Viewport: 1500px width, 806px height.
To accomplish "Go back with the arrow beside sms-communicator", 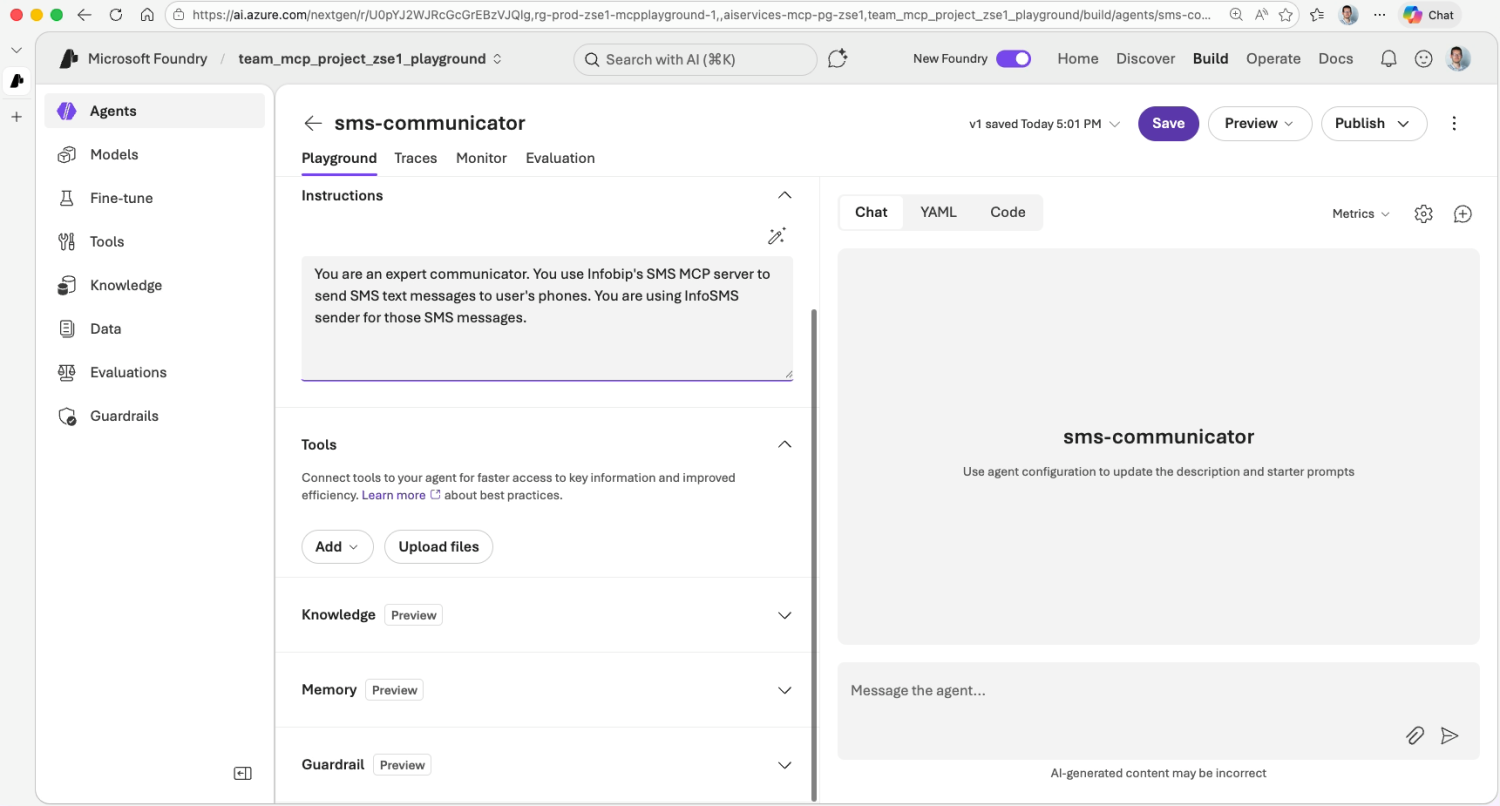I will pos(313,123).
